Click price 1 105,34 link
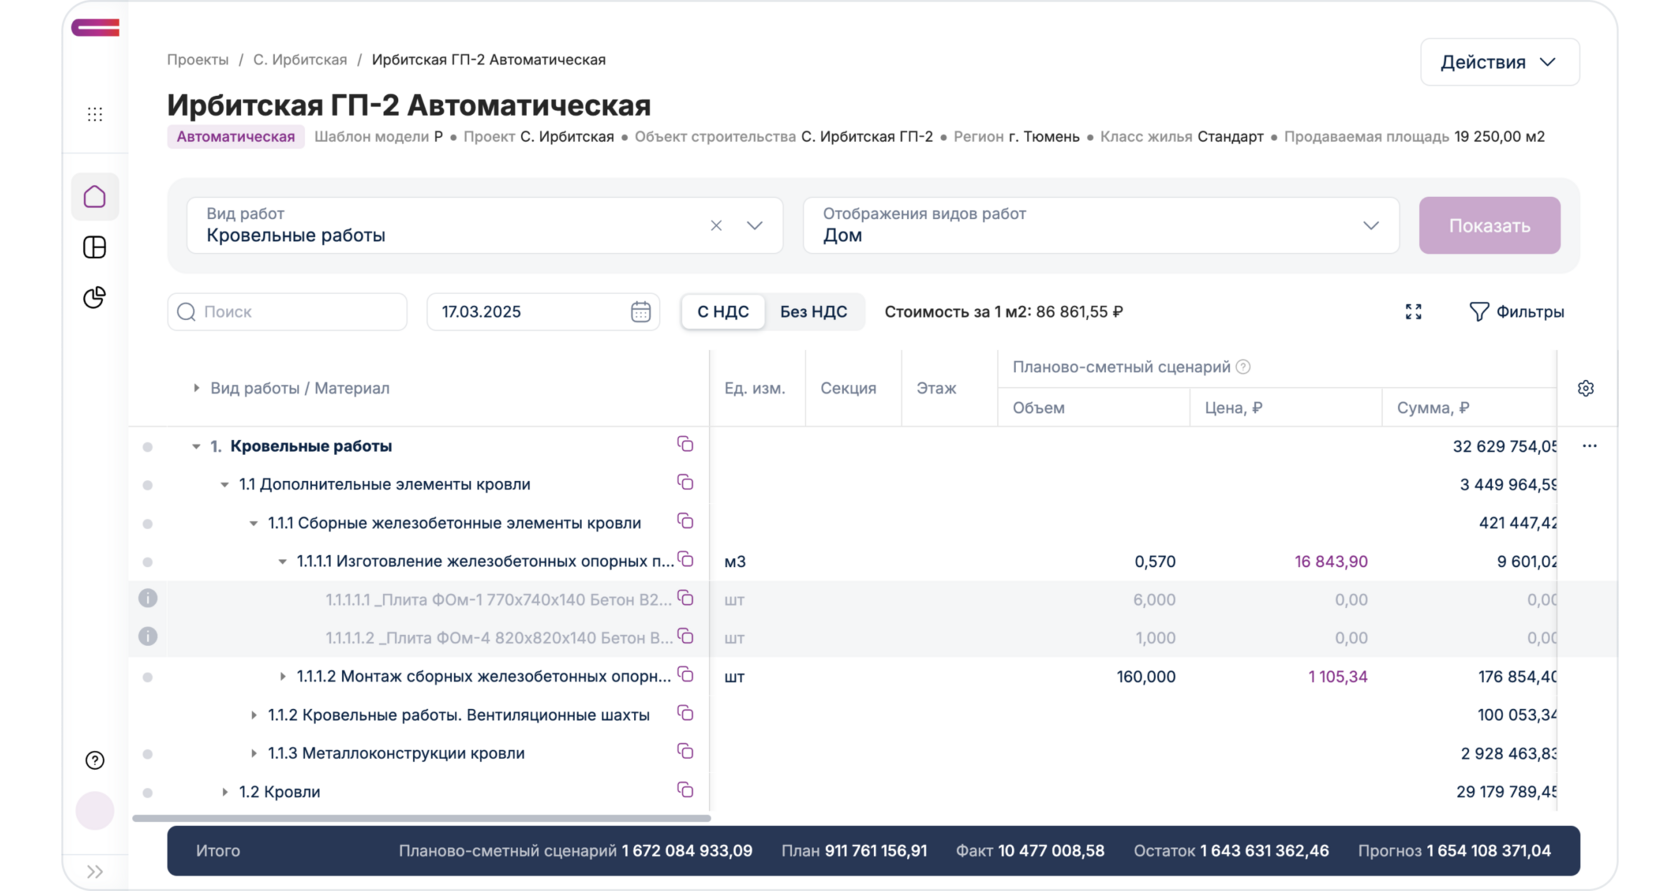Image resolution: width=1680 pixels, height=891 pixels. pos(1338,677)
